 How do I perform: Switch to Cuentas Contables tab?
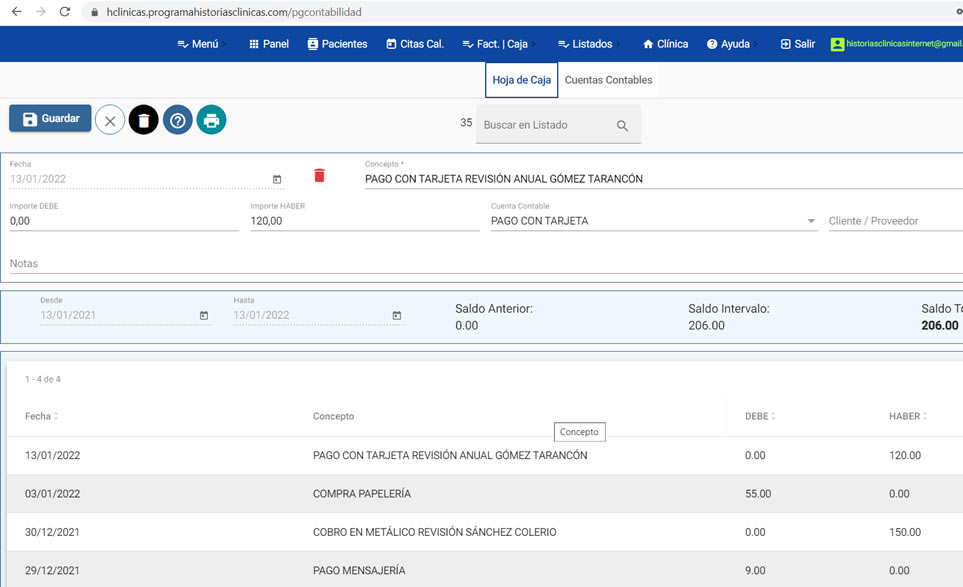(608, 80)
